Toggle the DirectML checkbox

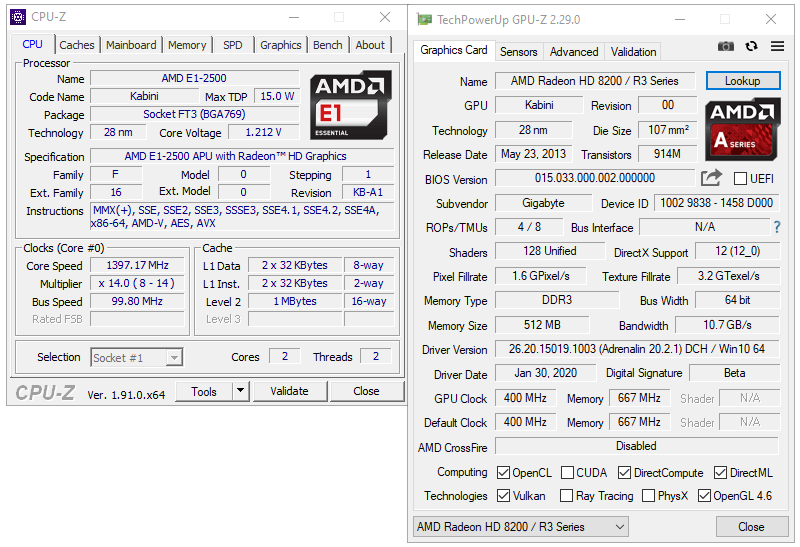720,473
